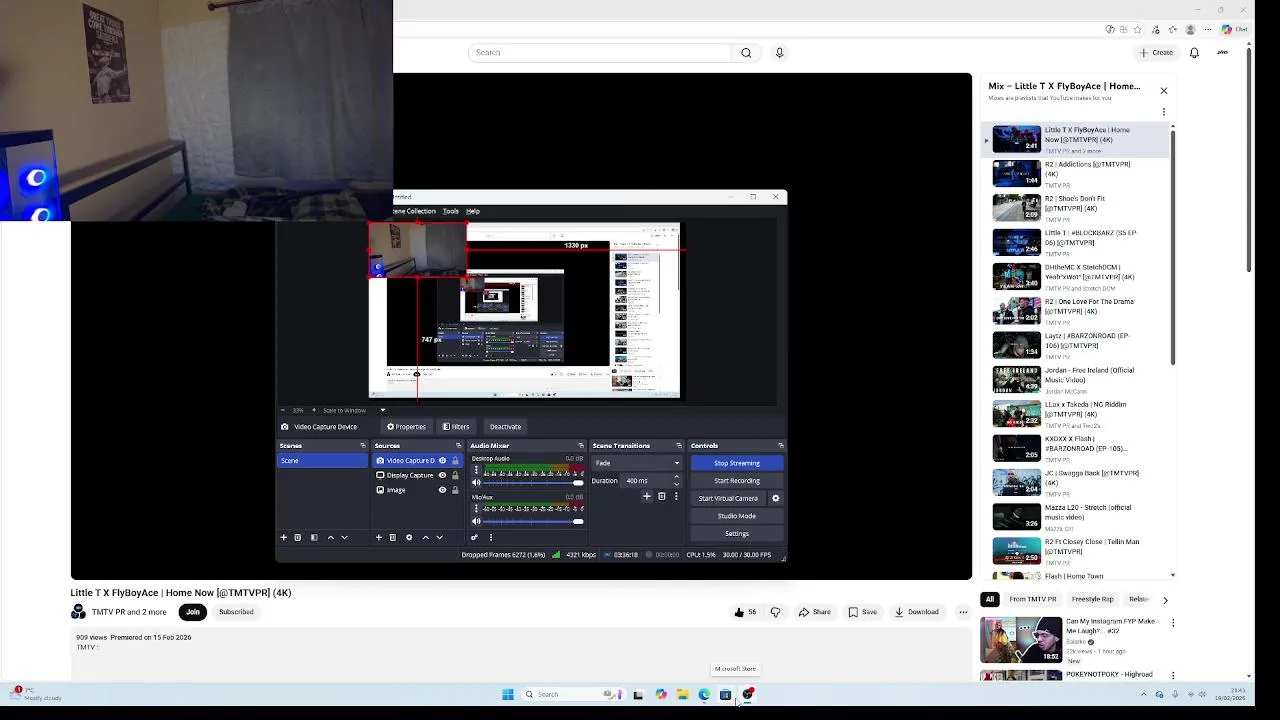Viewport: 1280px width, 720px height.
Task: Select the From TMTV PR chip
Action: (1033, 599)
